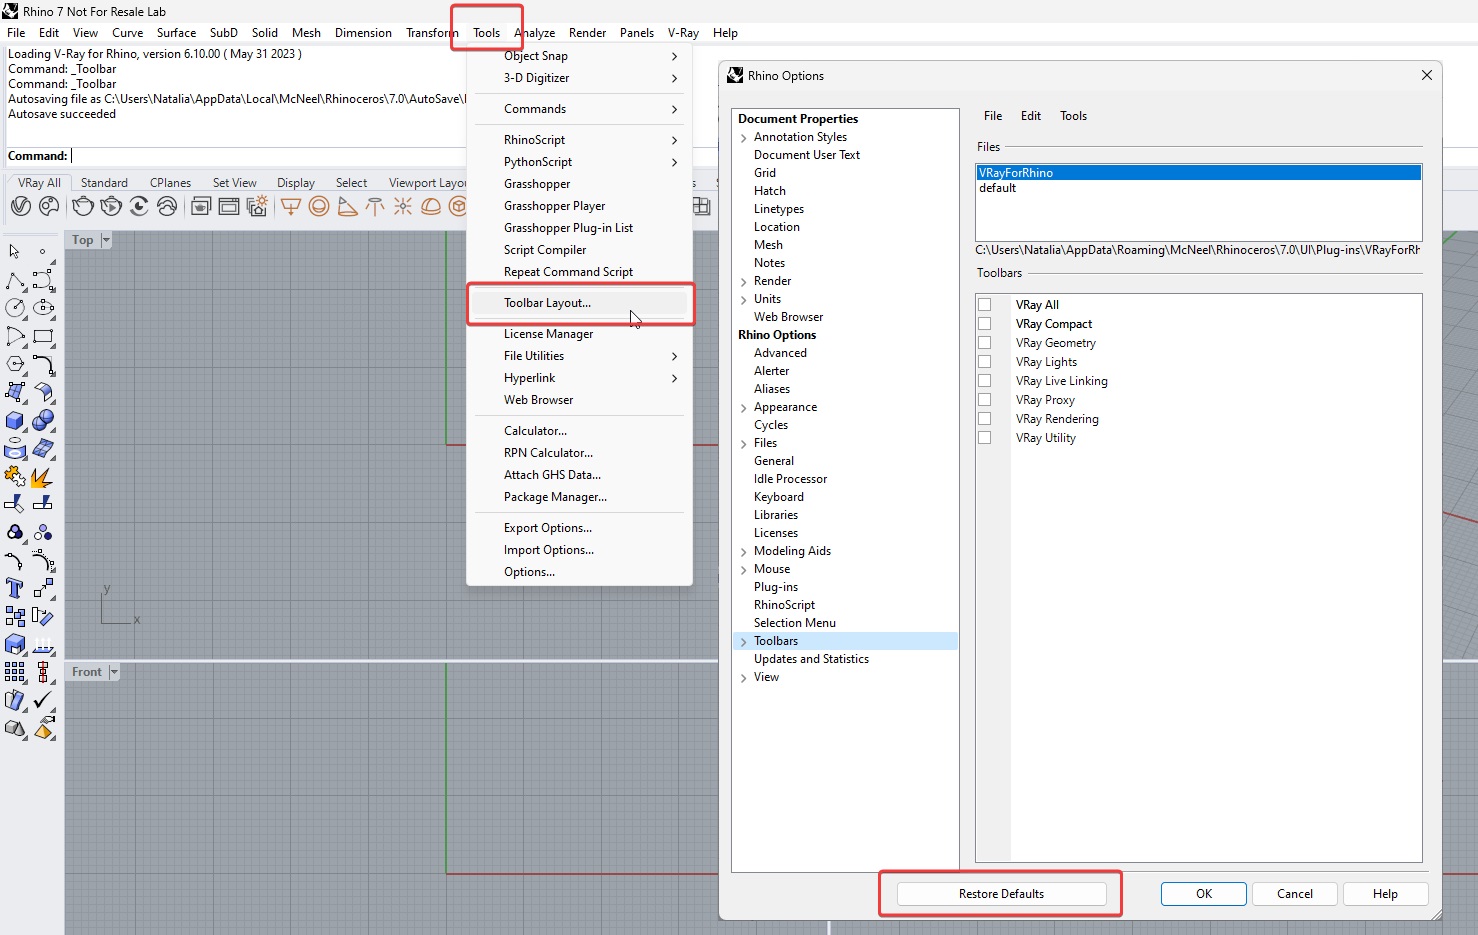Check the VRay Rendering toolbar box

click(985, 419)
